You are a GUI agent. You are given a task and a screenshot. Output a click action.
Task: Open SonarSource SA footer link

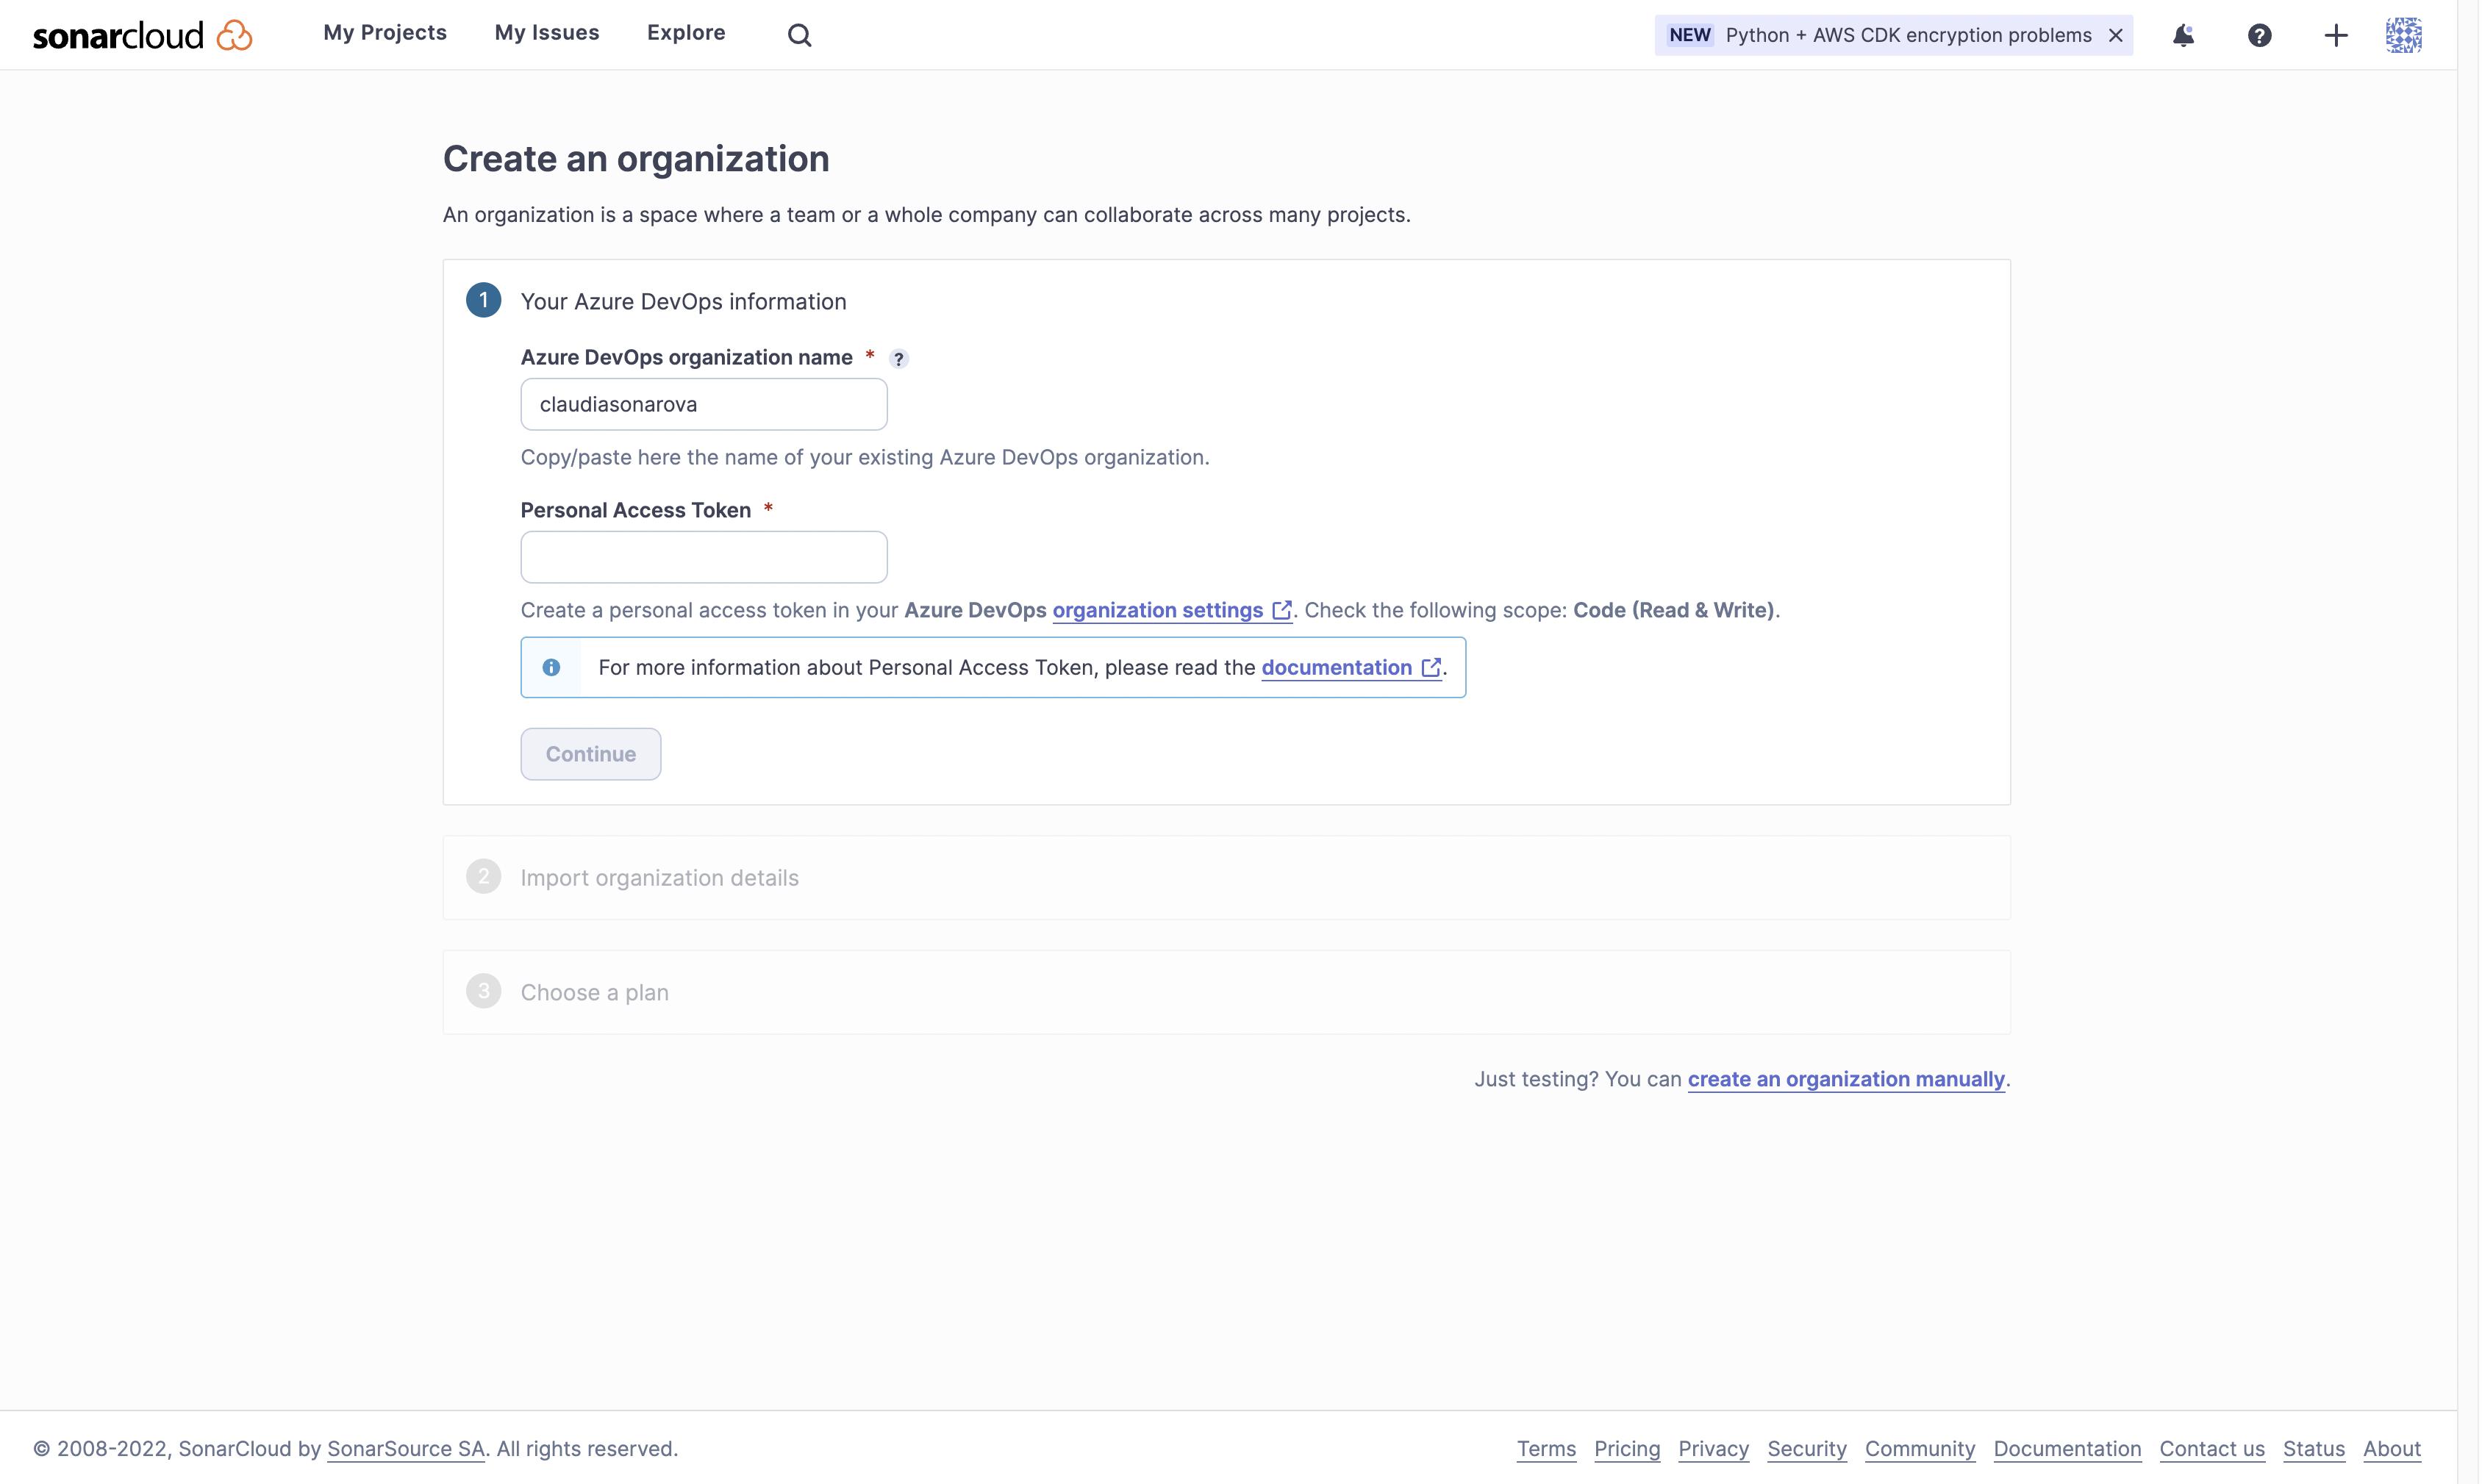pyautogui.click(x=405, y=1449)
